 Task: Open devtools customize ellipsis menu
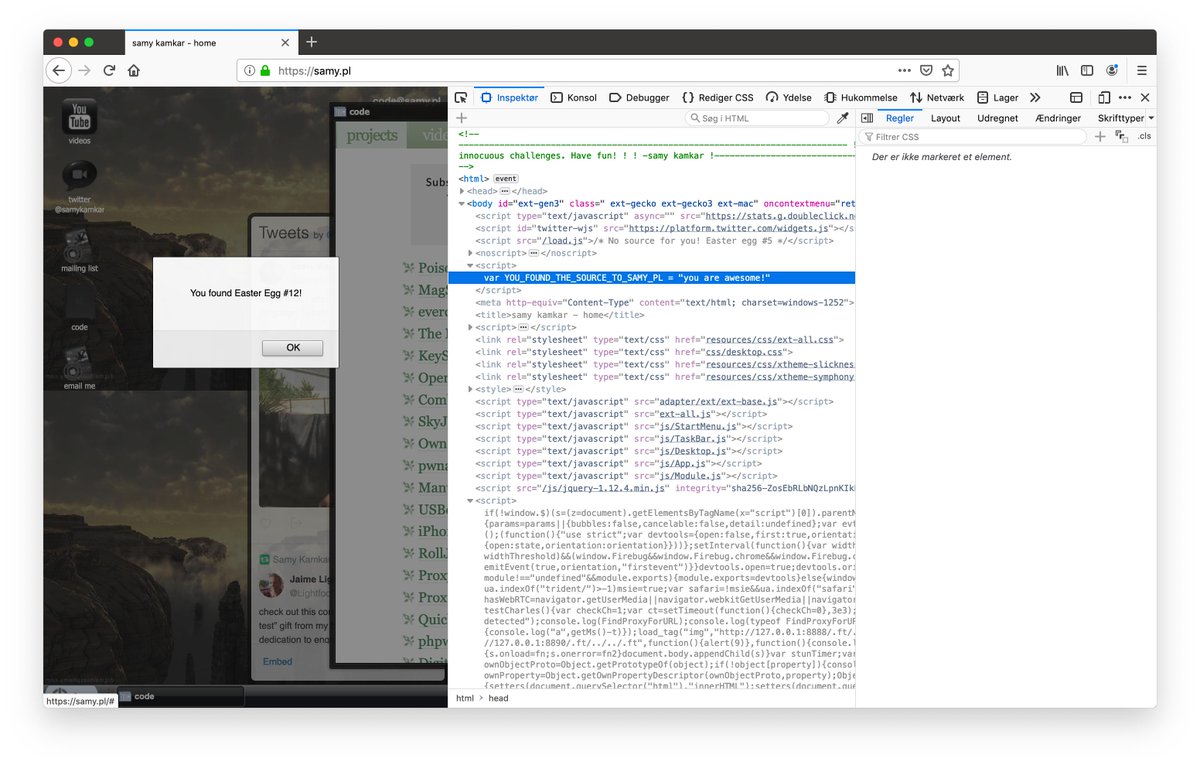point(1125,98)
